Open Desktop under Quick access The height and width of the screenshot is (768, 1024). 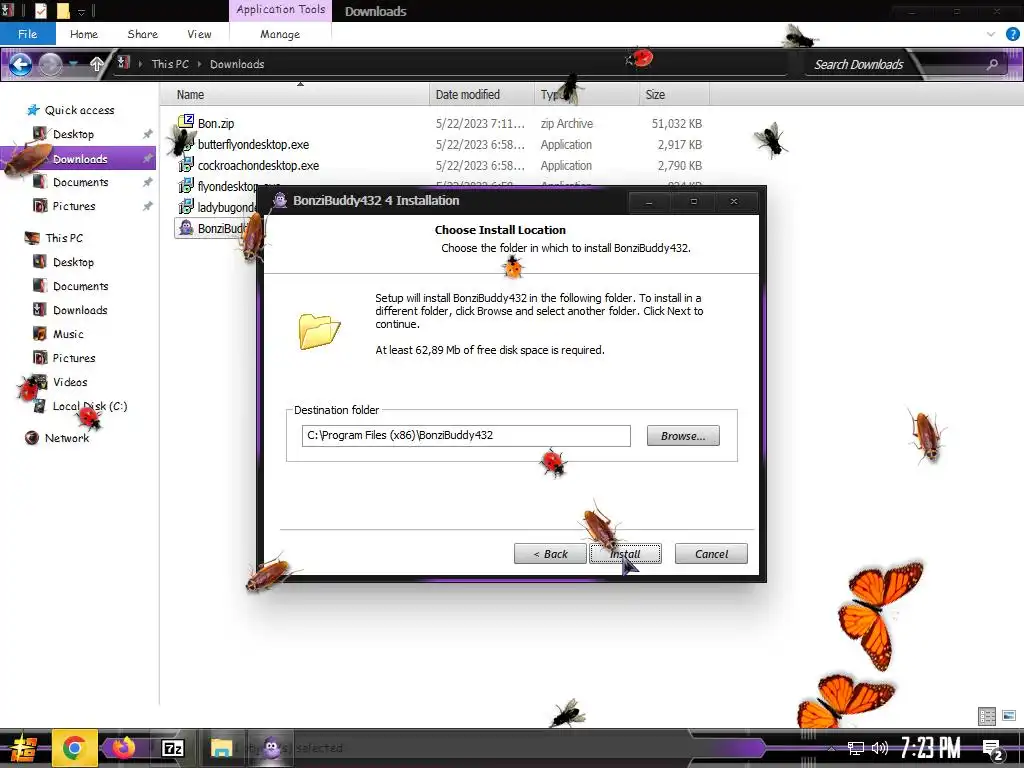point(73,134)
